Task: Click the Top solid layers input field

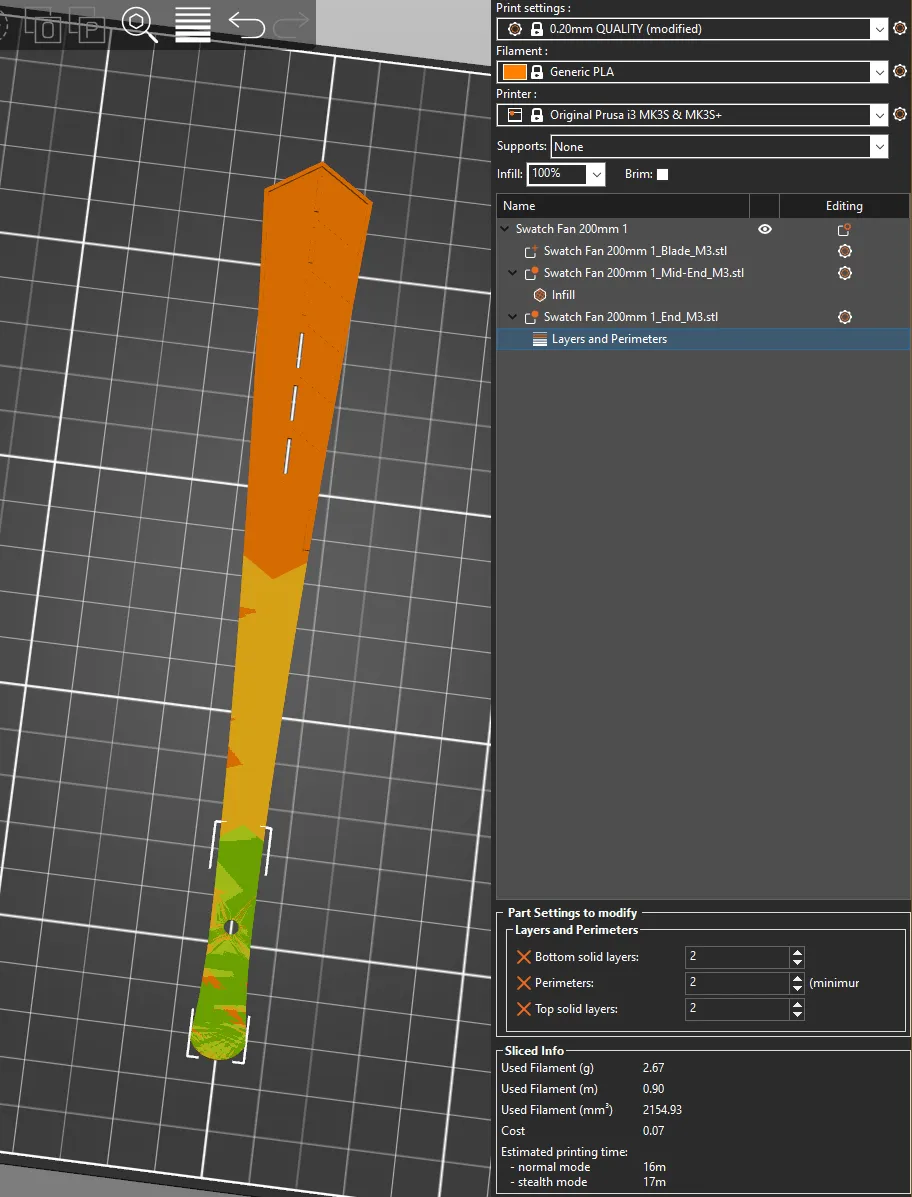Action: pyautogui.click(x=736, y=1009)
